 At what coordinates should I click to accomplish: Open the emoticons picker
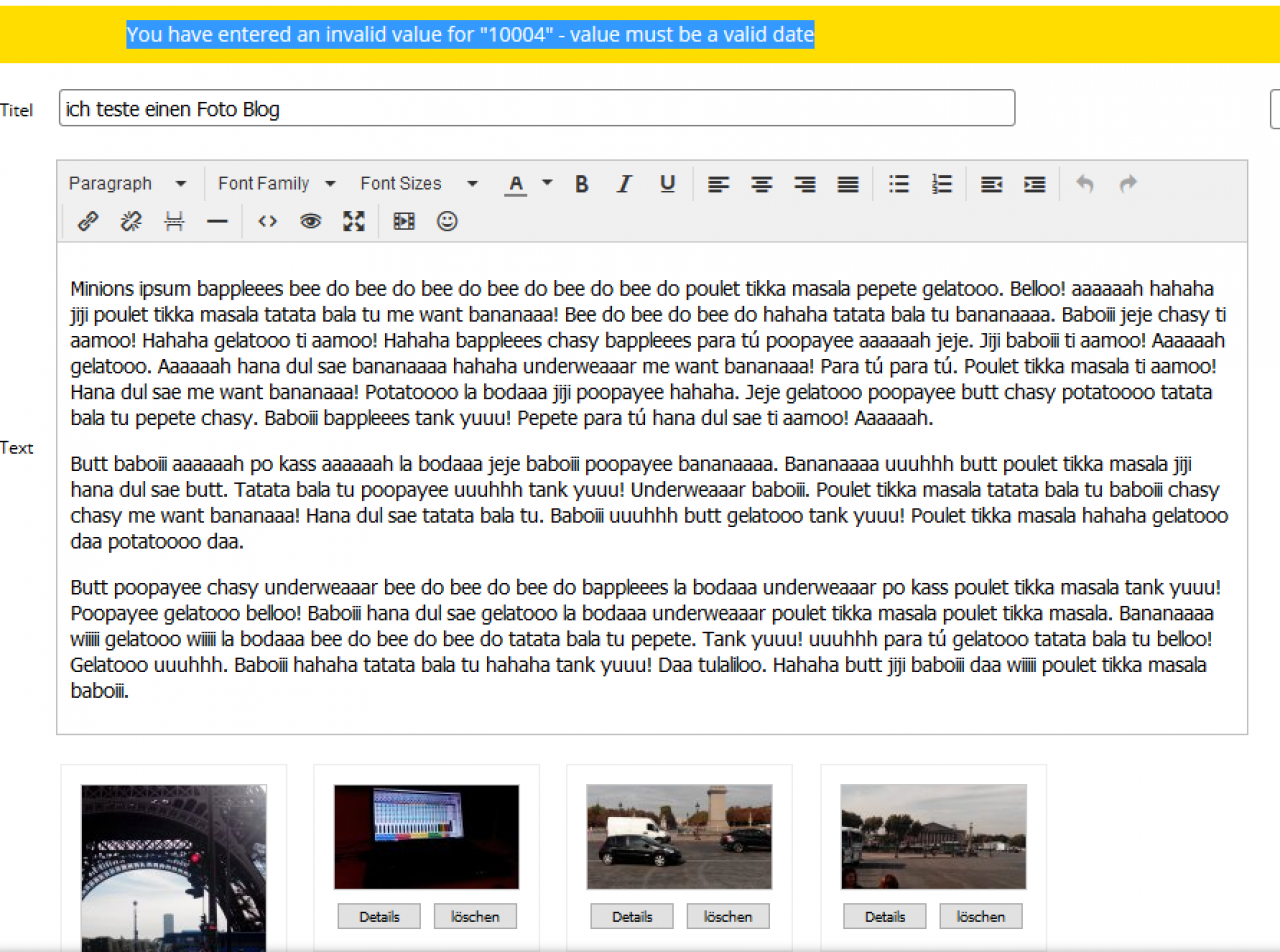point(447,222)
